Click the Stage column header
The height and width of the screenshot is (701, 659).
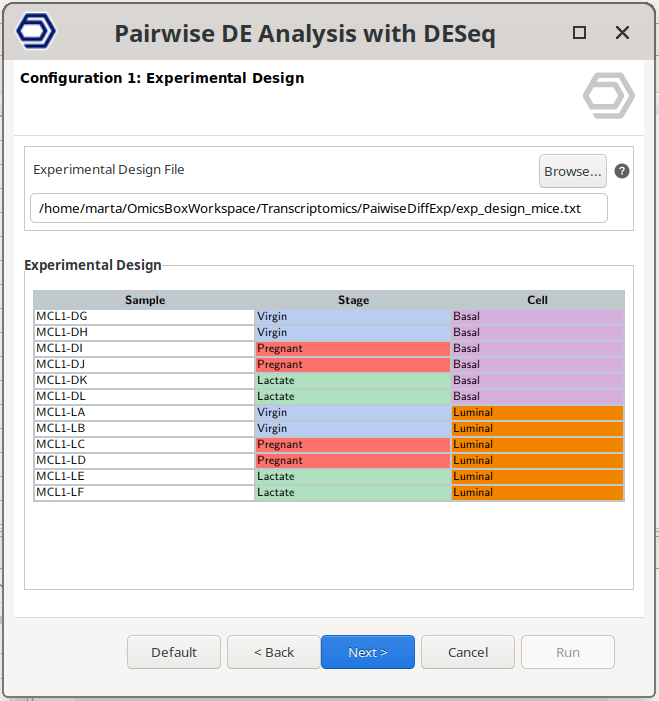(353, 300)
